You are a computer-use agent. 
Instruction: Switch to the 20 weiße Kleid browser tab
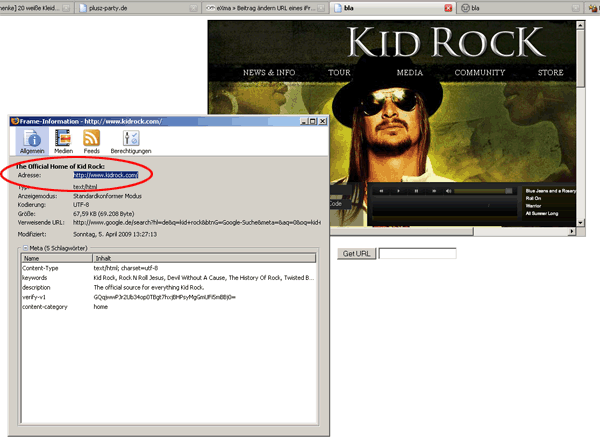pyautogui.click(x=36, y=8)
